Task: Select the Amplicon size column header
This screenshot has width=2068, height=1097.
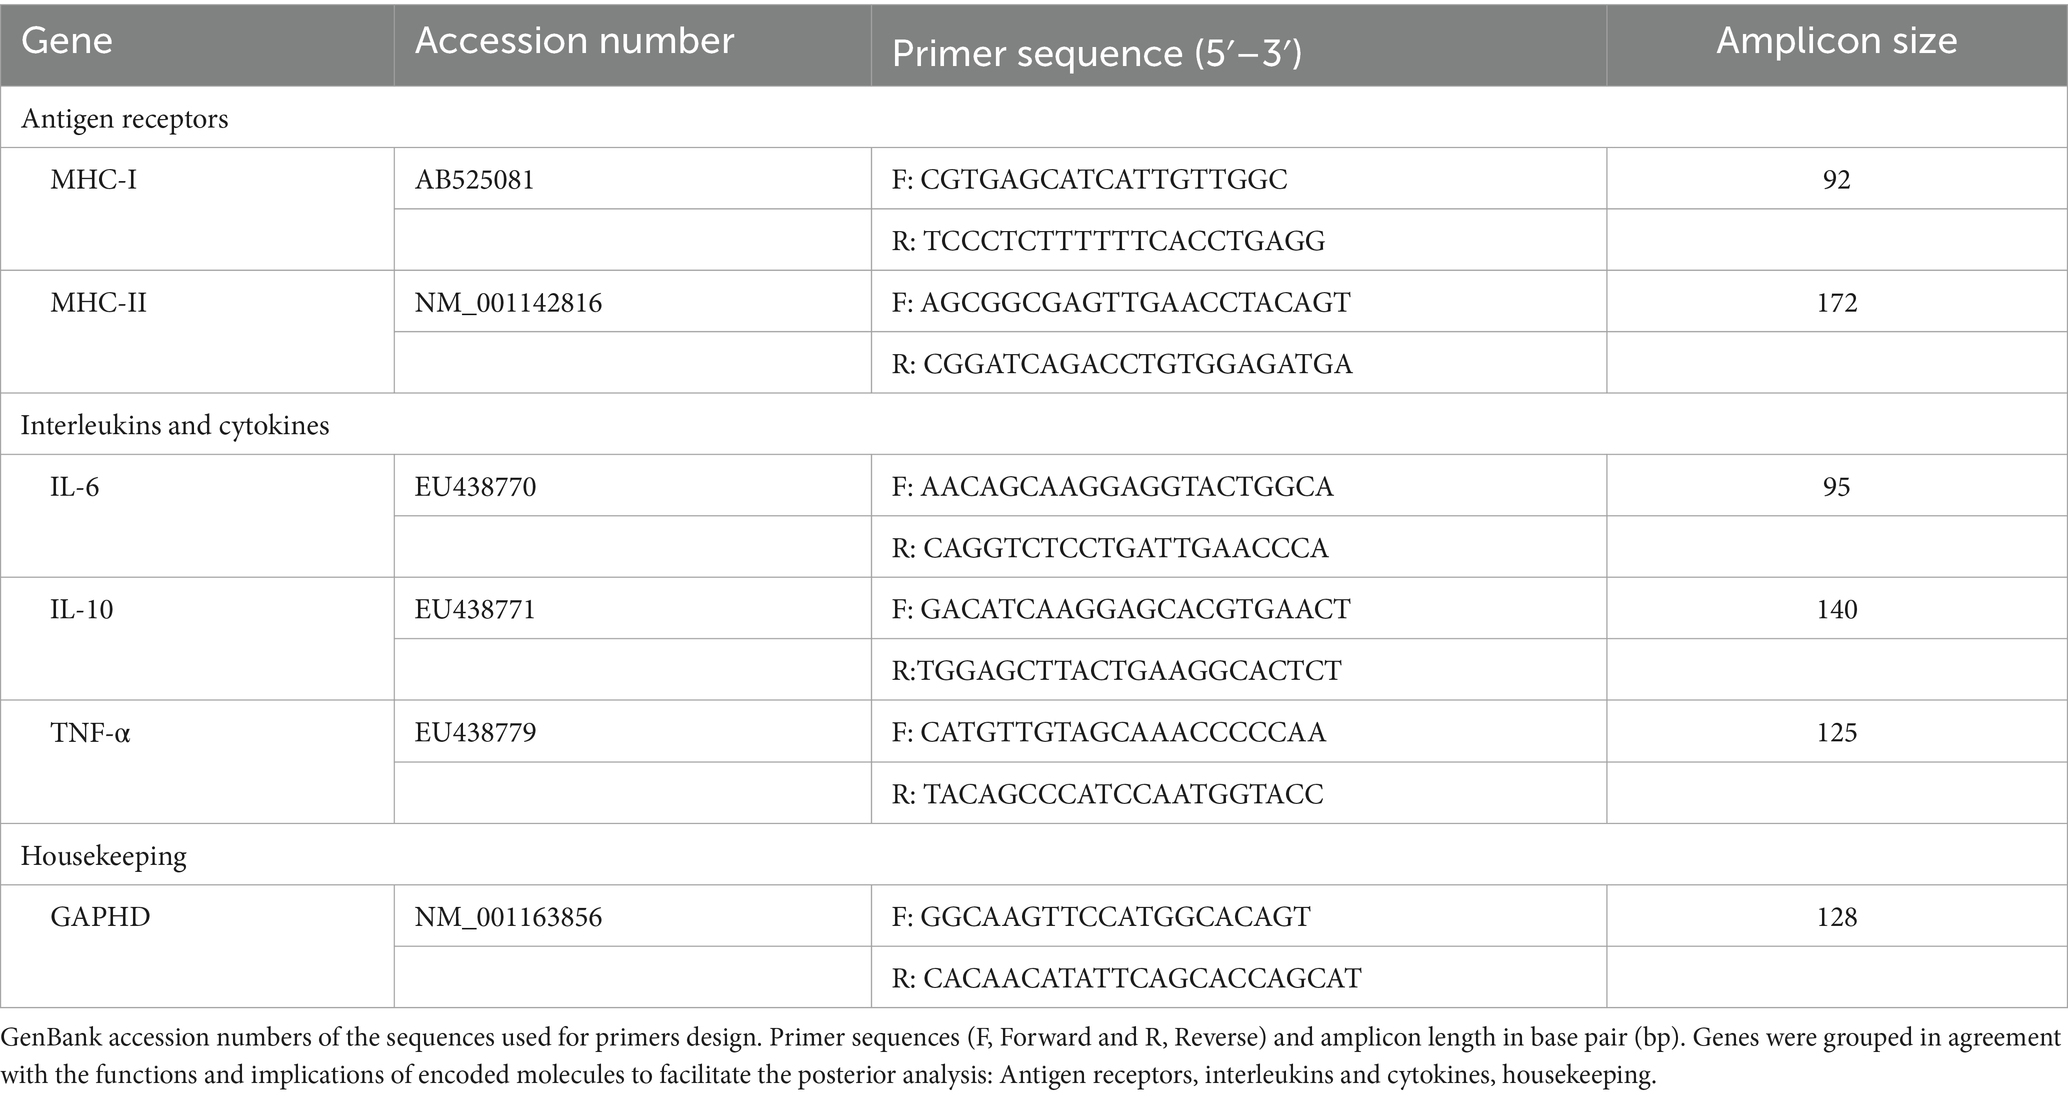Action: tap(1837, 43)
